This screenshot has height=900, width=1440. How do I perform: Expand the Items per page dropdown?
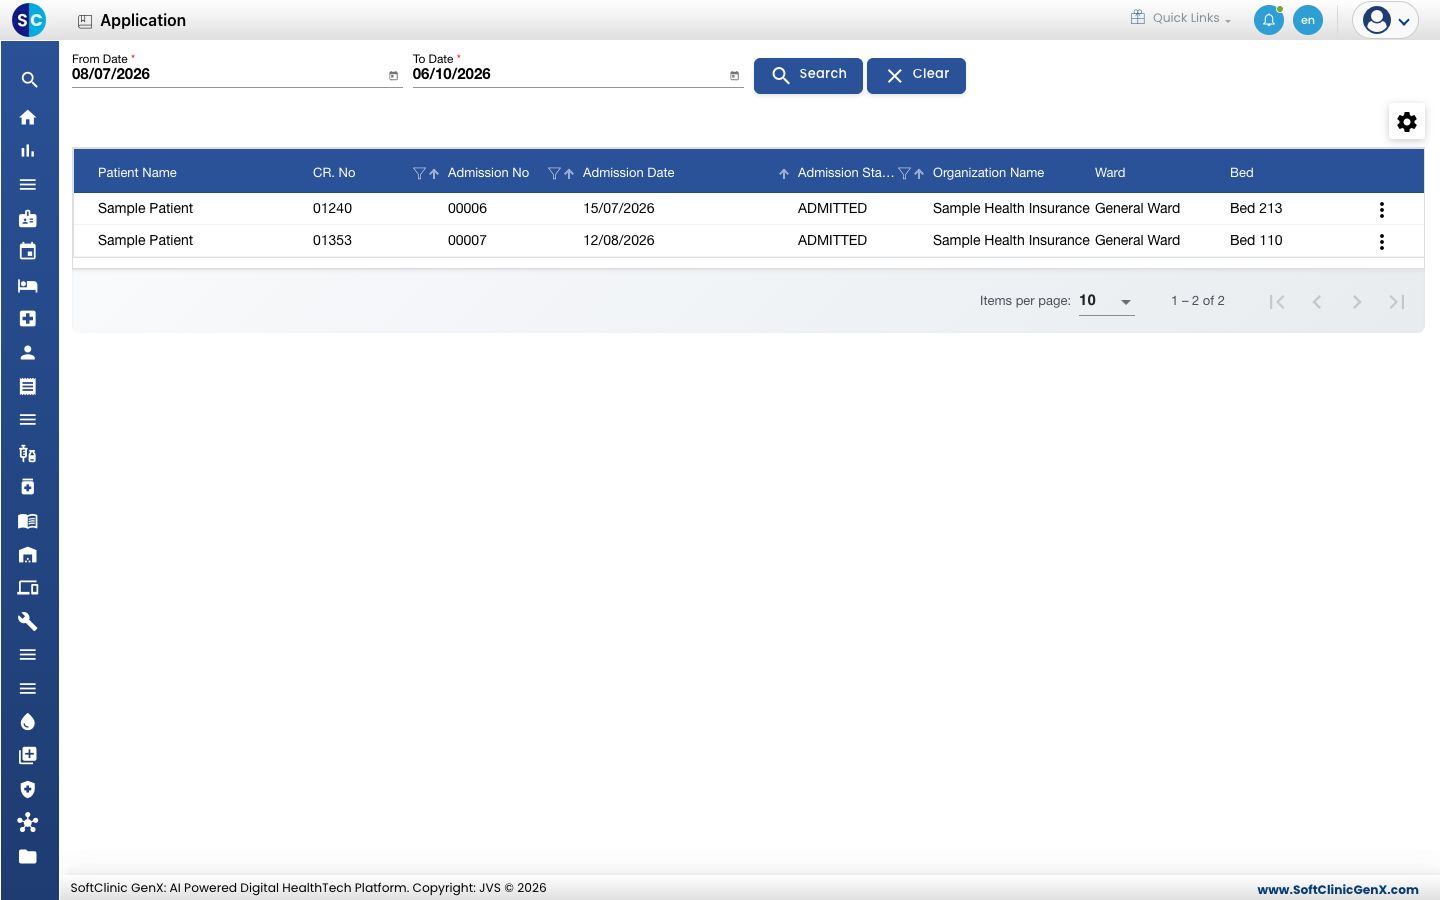[1107, 301]
